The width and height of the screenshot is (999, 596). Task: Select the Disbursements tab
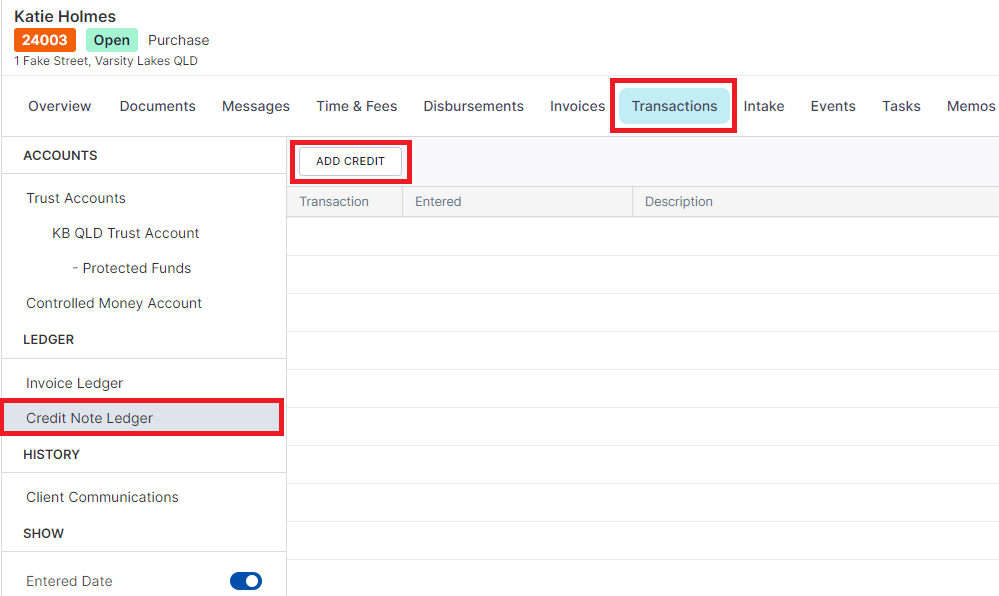point(473,106)
